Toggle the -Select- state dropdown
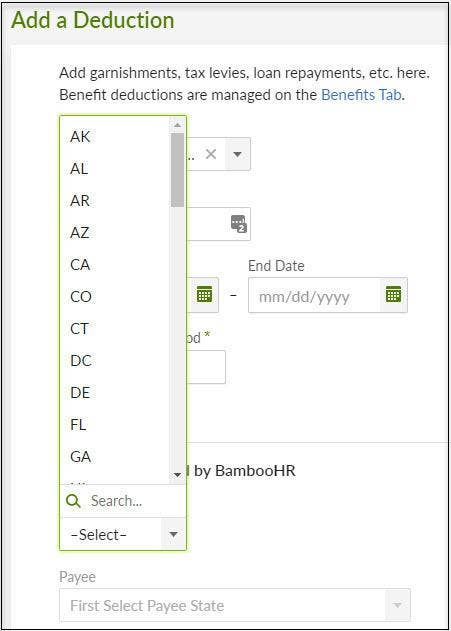Screen dimensions: 451x631 [x=123, y=534]
